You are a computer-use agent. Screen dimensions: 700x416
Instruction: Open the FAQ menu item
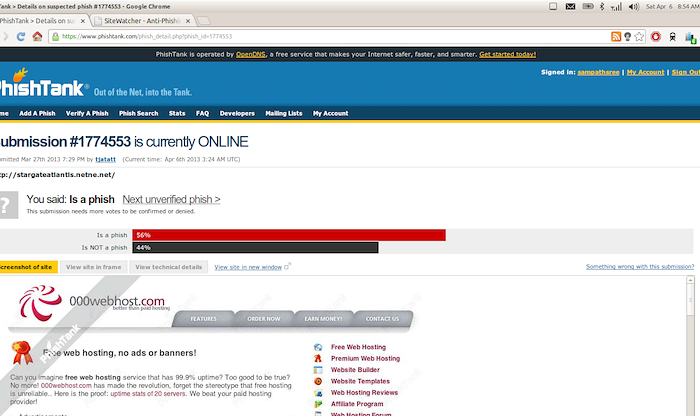tap(202, 113)
